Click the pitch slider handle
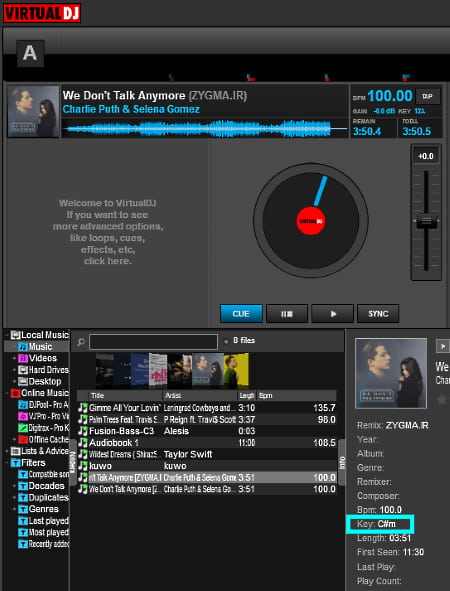The image size is (450, 591). click(x=426, y=221)
